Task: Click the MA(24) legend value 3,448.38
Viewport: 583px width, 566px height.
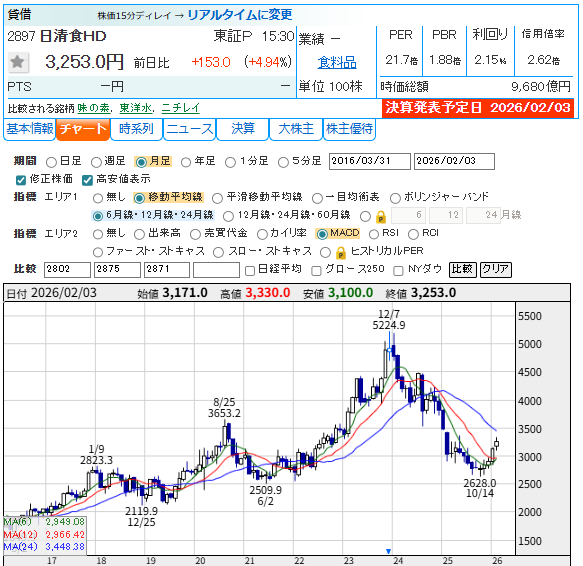Action: (65, 547)
